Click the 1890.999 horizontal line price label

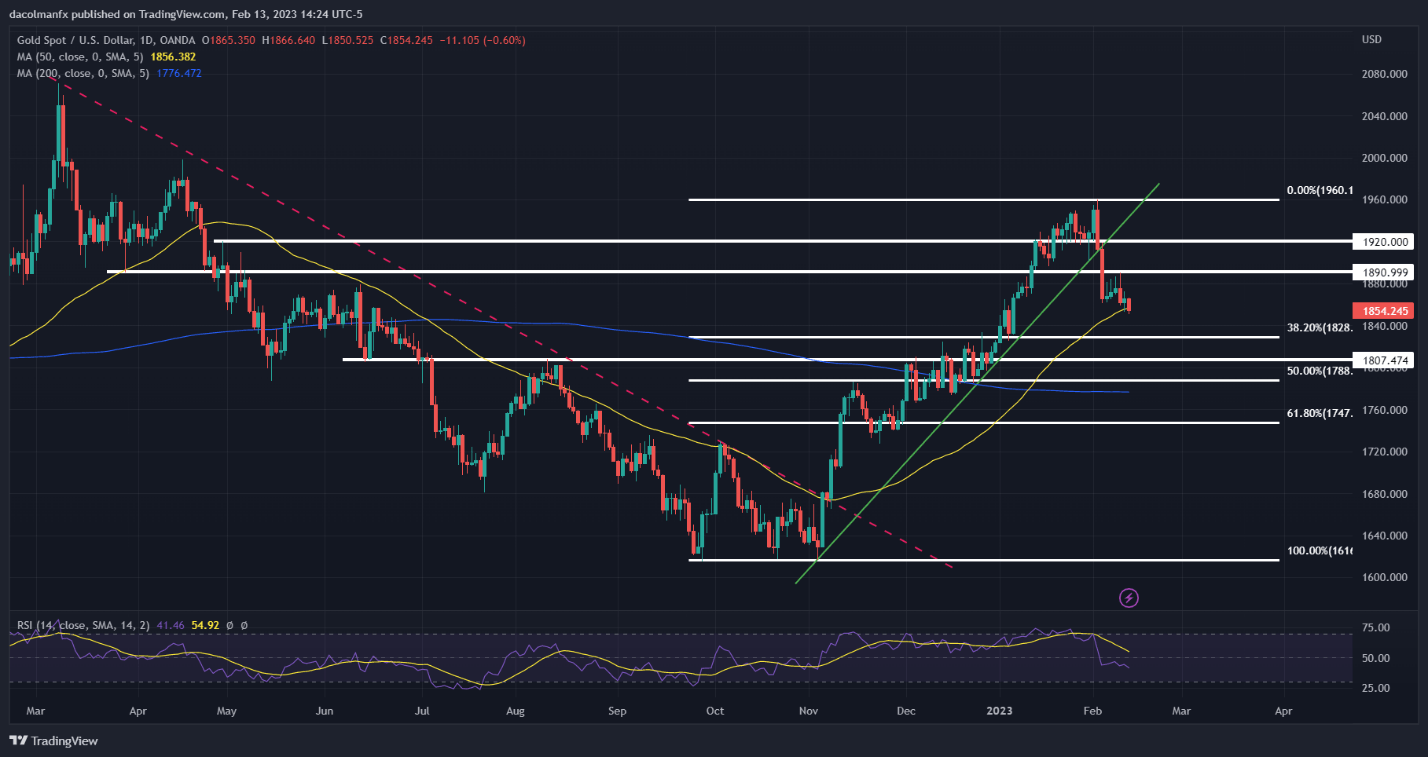click(x=1381, y=272)
